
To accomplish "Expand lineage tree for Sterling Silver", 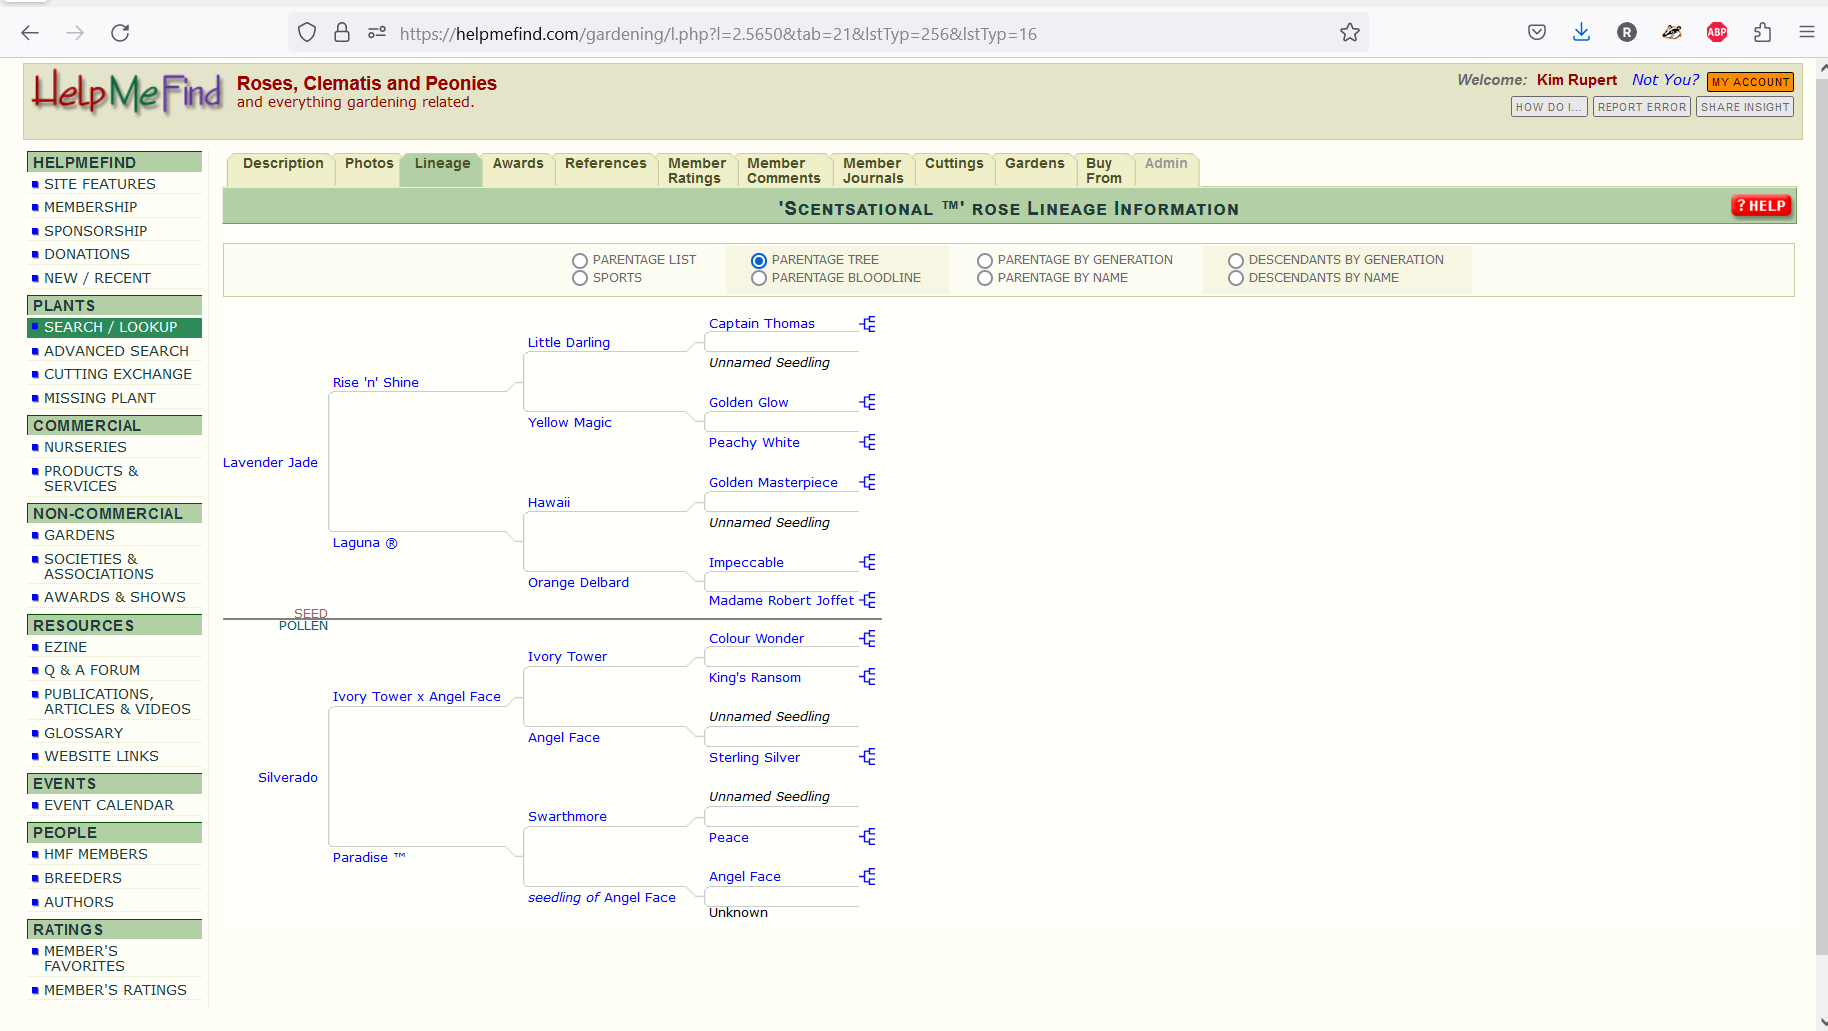I will 868,757.
